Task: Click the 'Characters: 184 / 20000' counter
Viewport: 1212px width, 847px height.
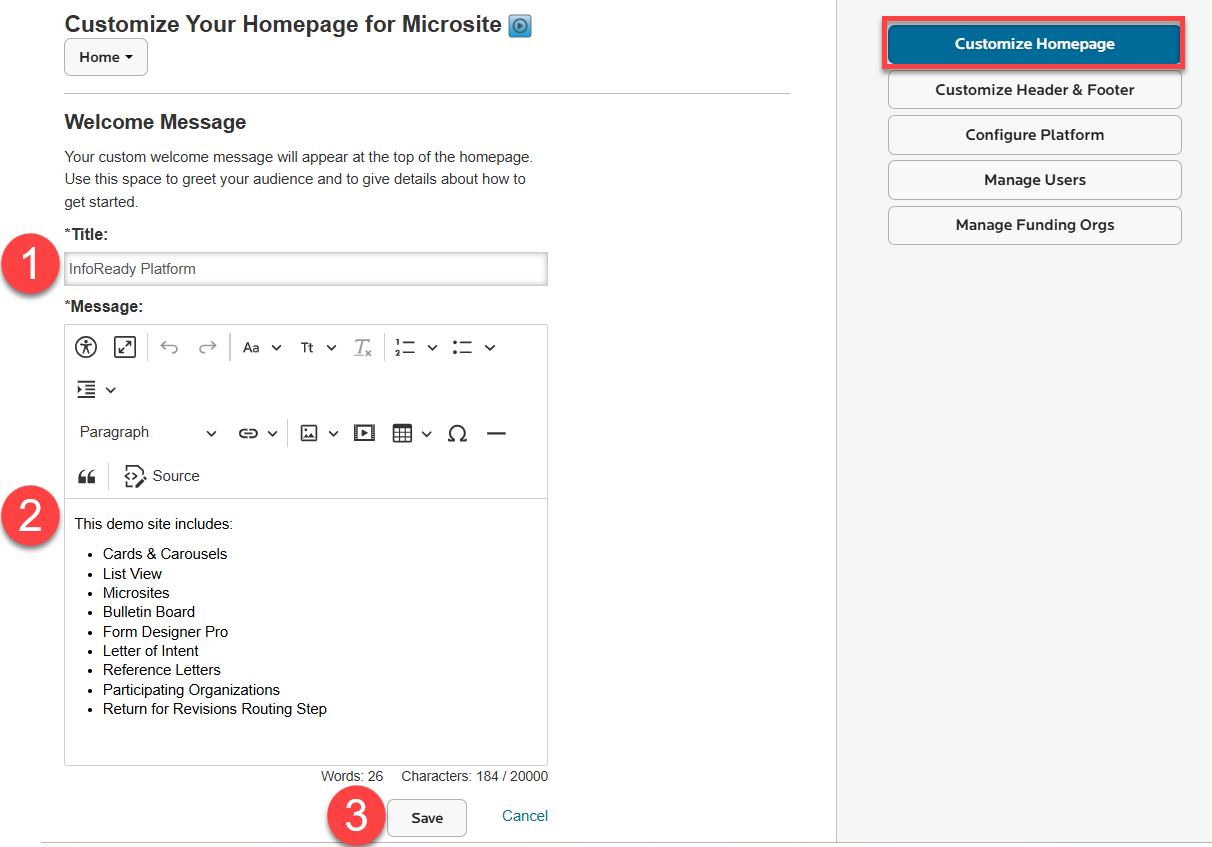Action: click(x=474, y=777)
